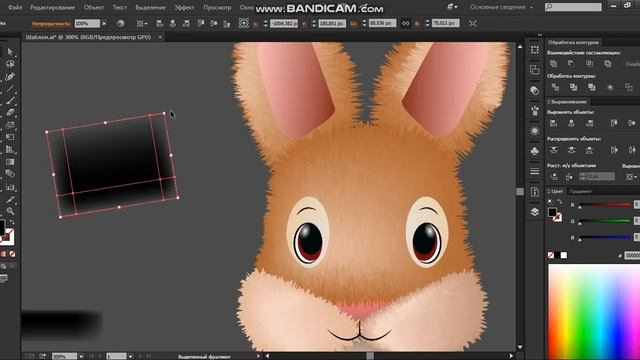Select the Paintbrush tool
The height and width of the screenshot is (360, 640).
[10, 100]
